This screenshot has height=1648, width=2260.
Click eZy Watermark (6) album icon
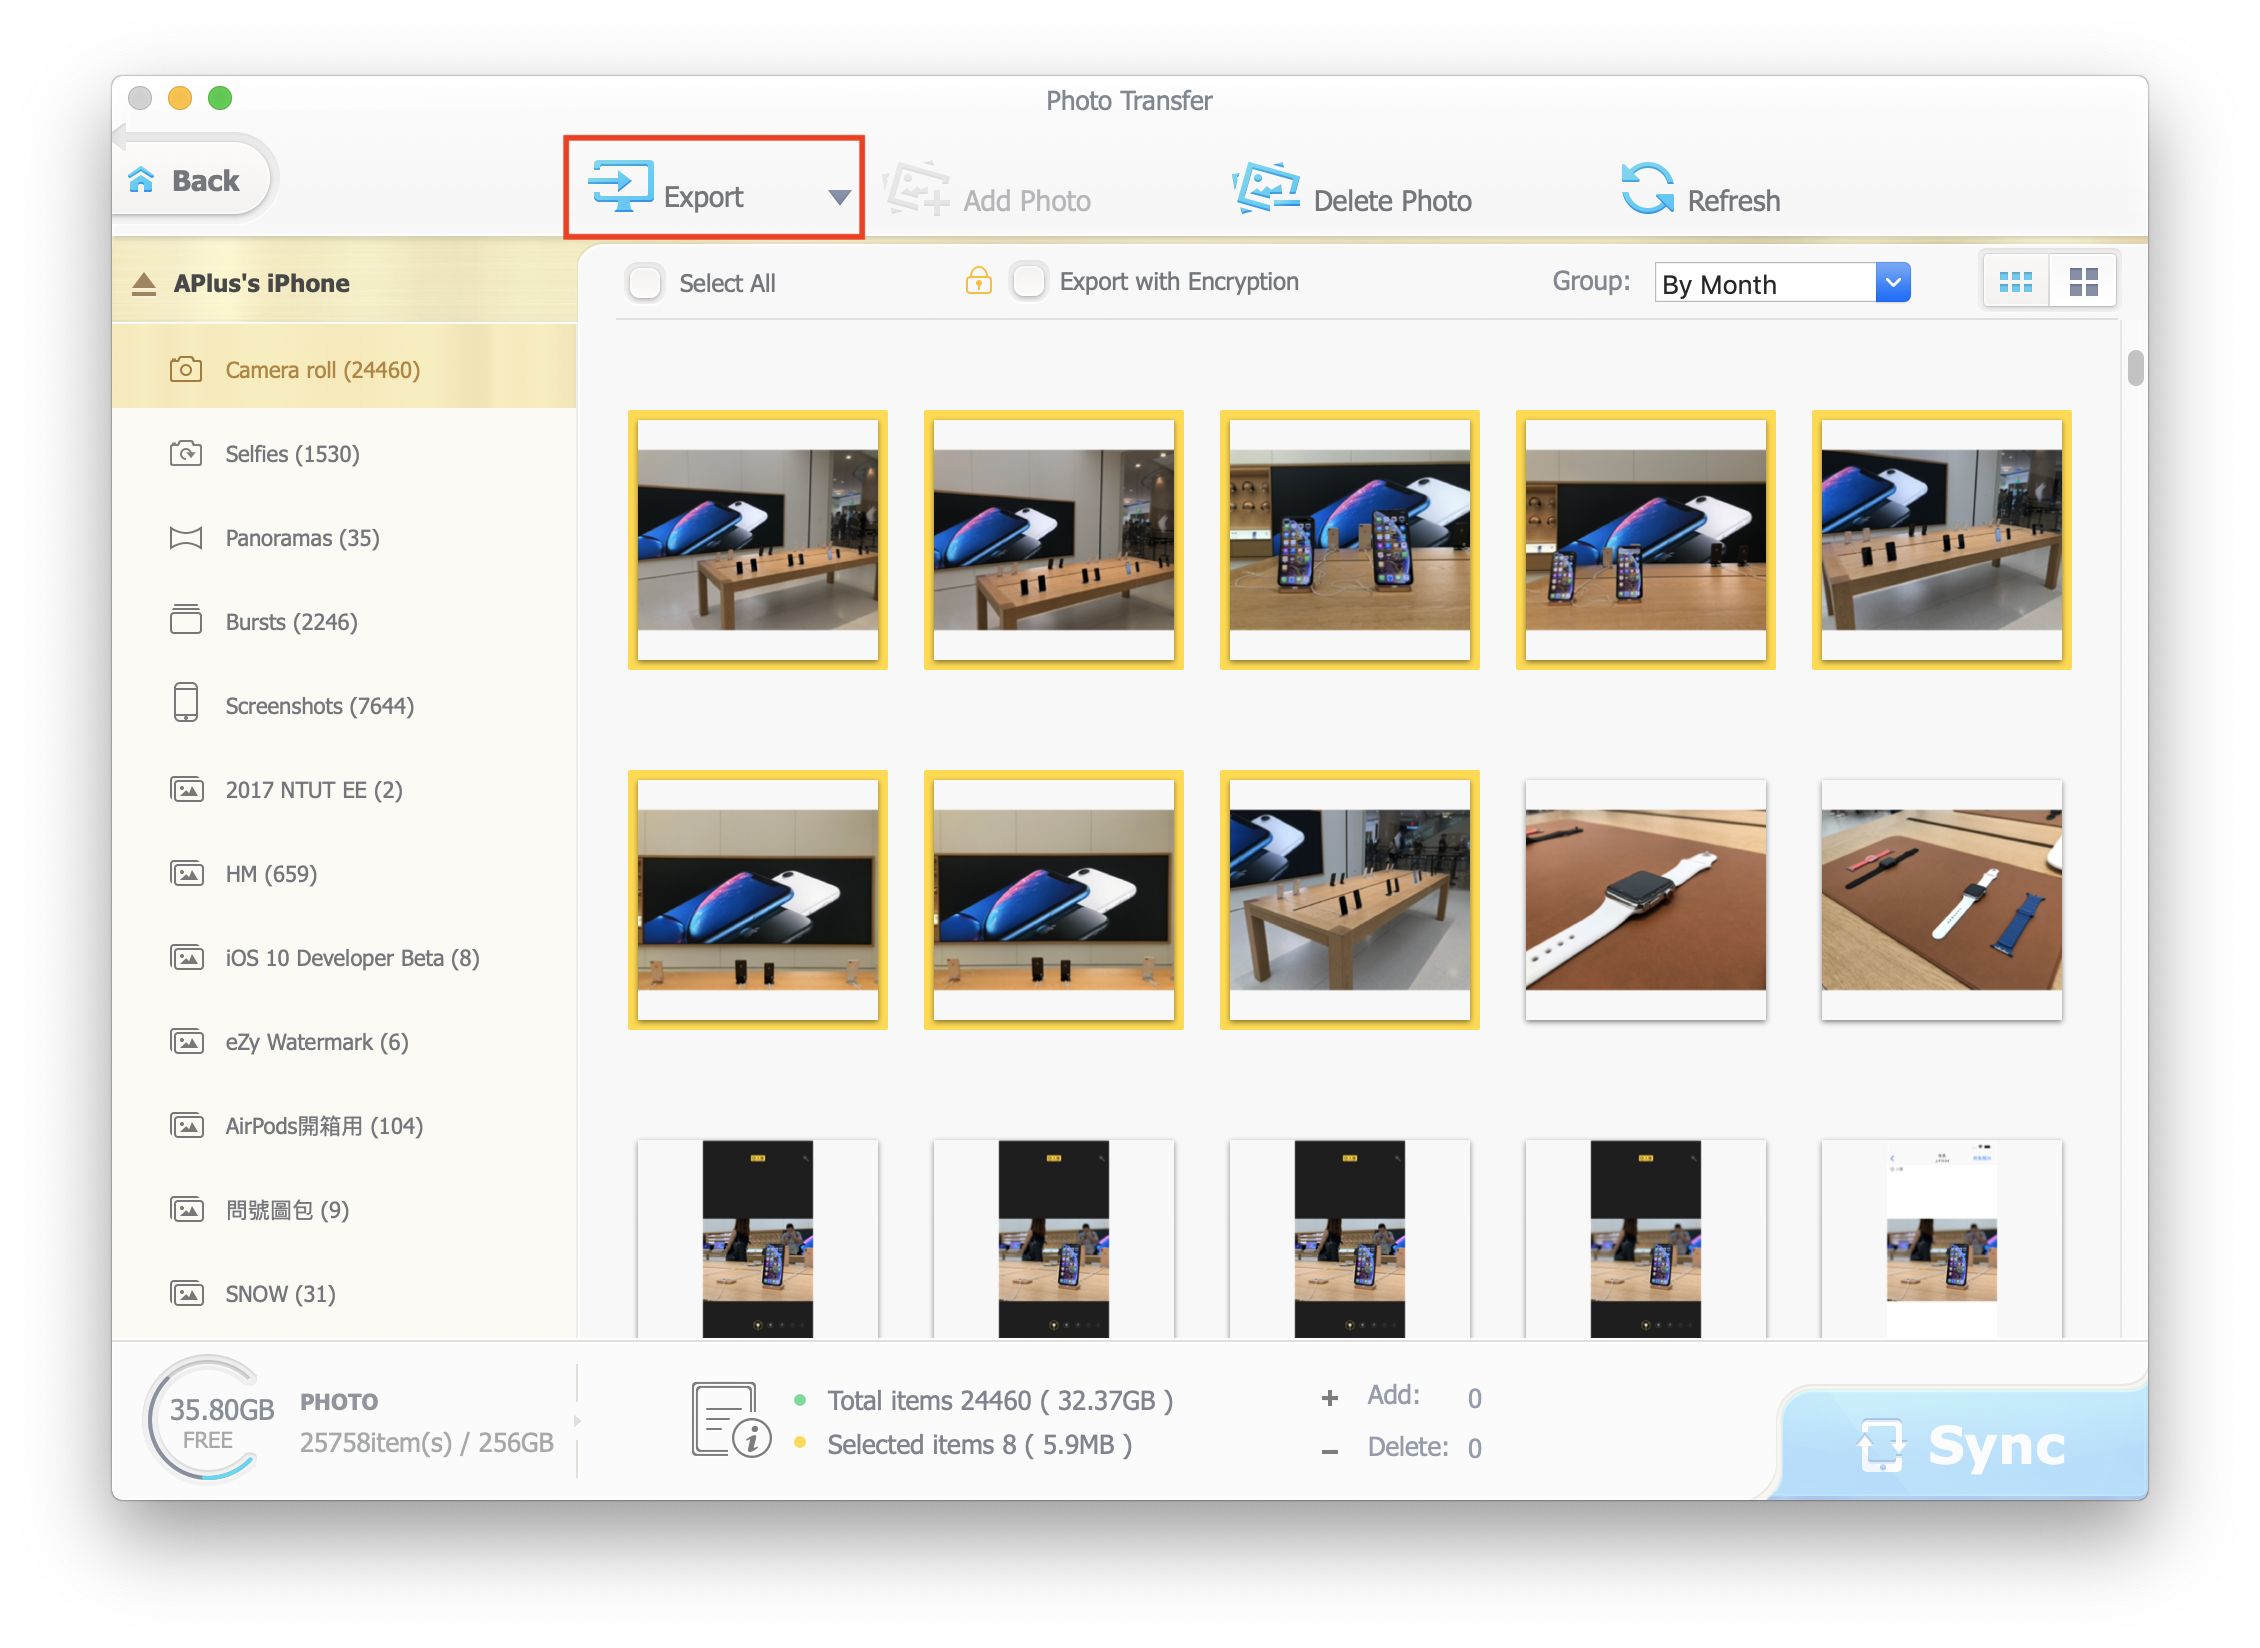tap(187, 1042)
